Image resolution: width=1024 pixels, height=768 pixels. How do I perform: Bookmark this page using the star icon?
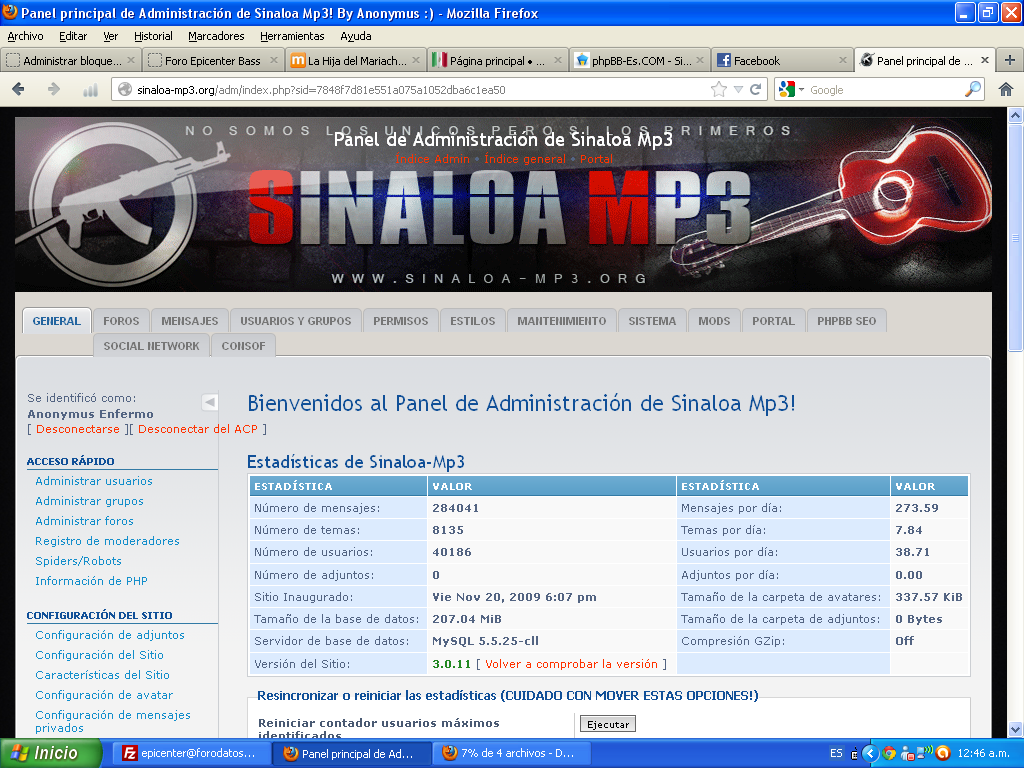tap(718, 89)
